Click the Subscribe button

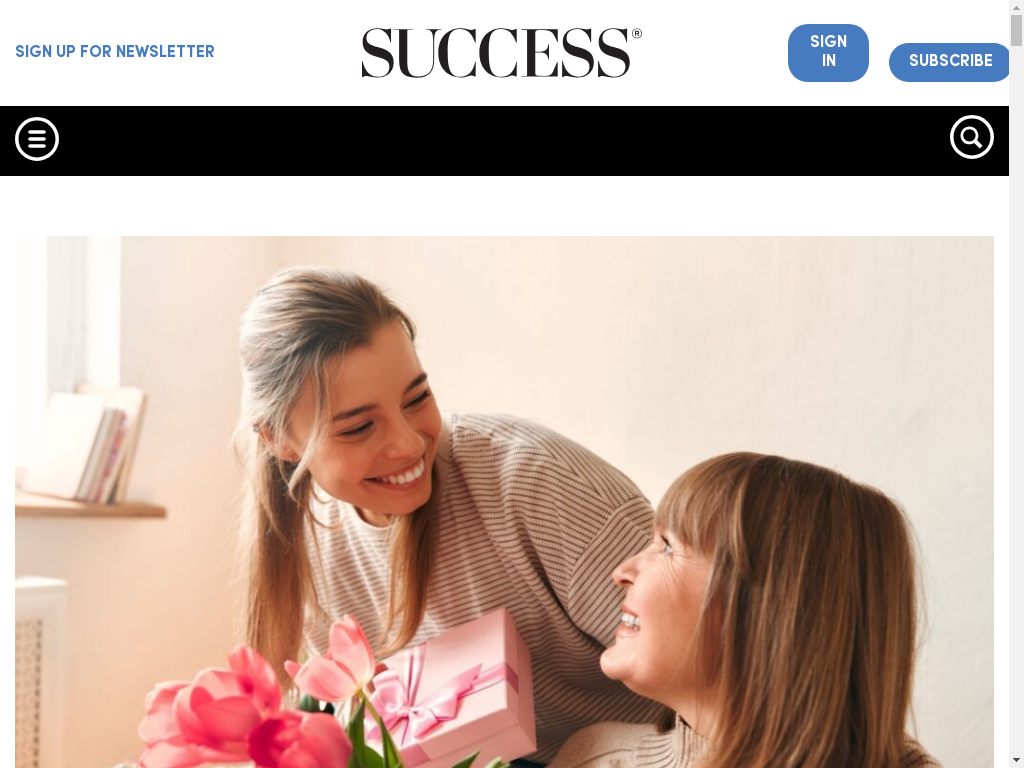950,62
